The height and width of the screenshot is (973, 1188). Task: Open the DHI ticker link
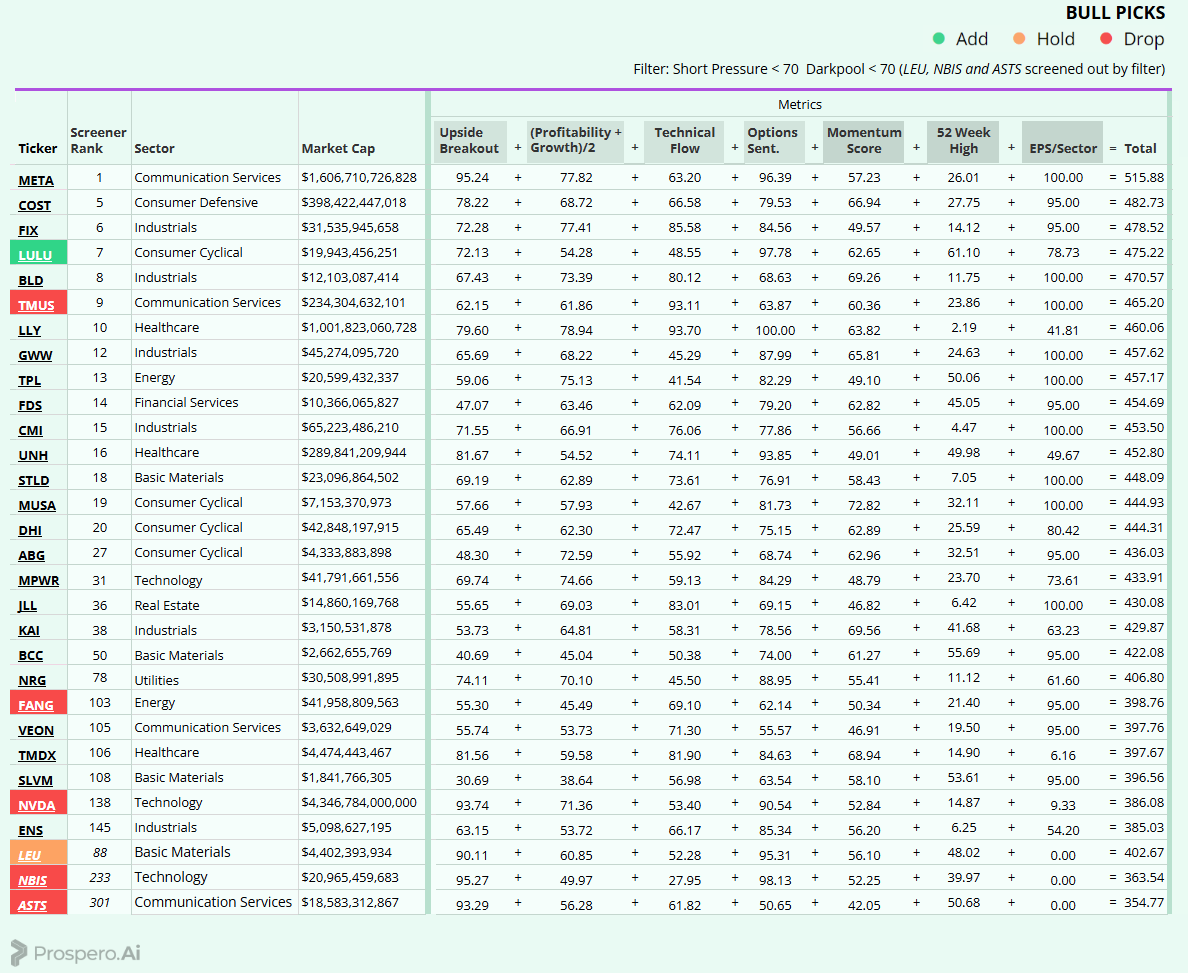point(30,530)
